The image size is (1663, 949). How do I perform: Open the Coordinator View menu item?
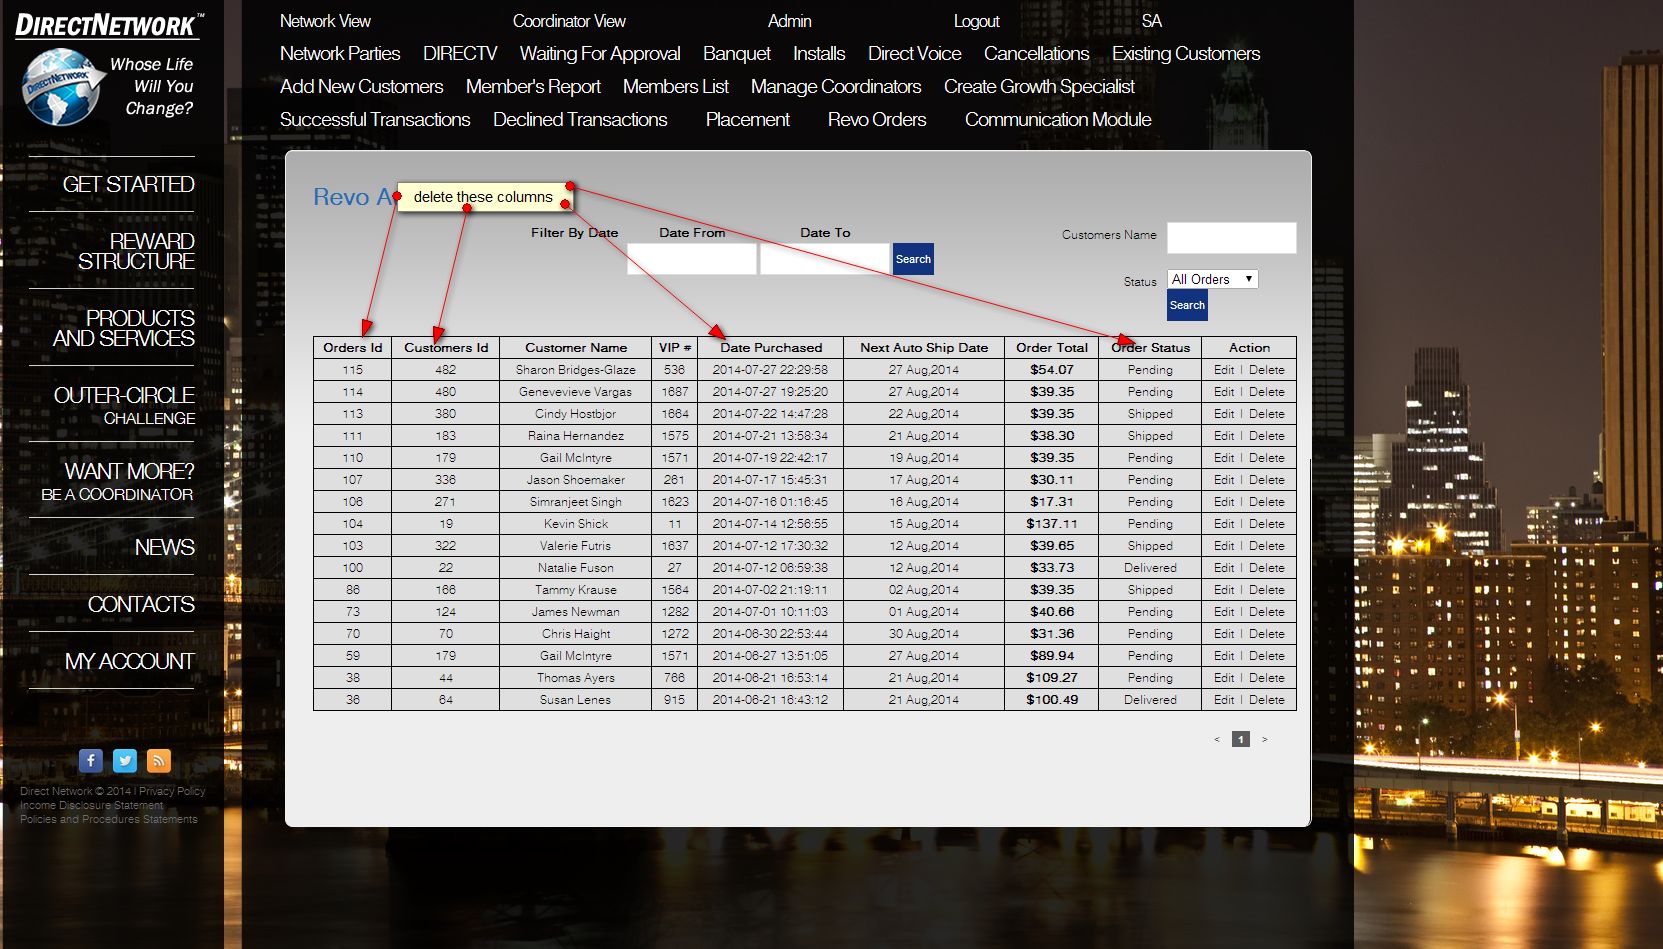[569, 21]
